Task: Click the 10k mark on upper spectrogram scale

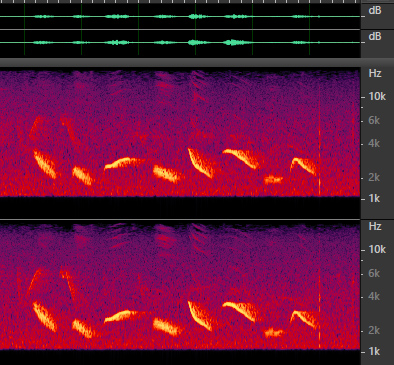Action: click(x=377, y=97)
